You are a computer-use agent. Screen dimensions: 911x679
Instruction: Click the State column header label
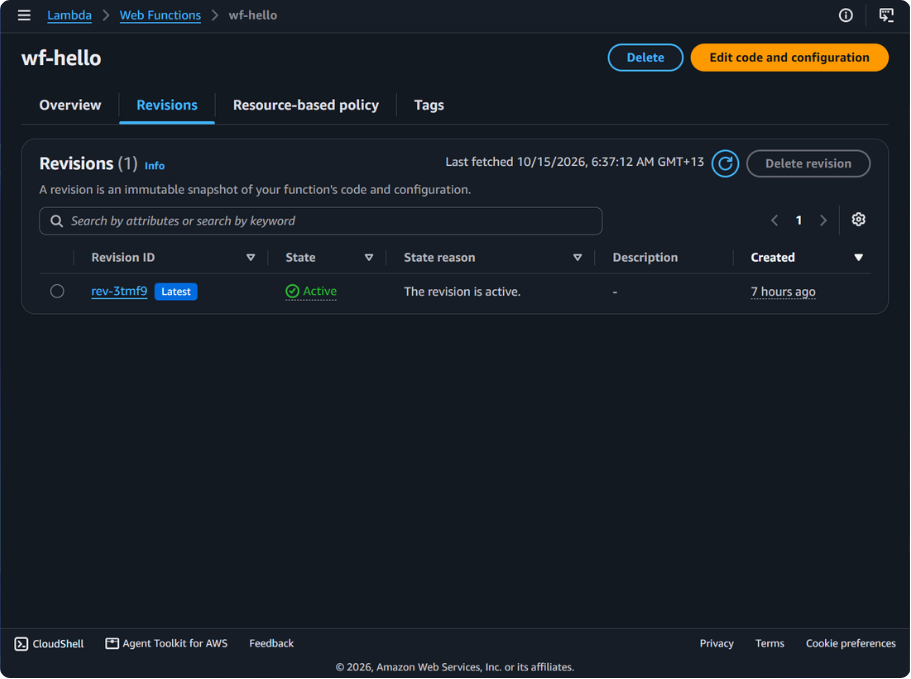pos(300,257)
